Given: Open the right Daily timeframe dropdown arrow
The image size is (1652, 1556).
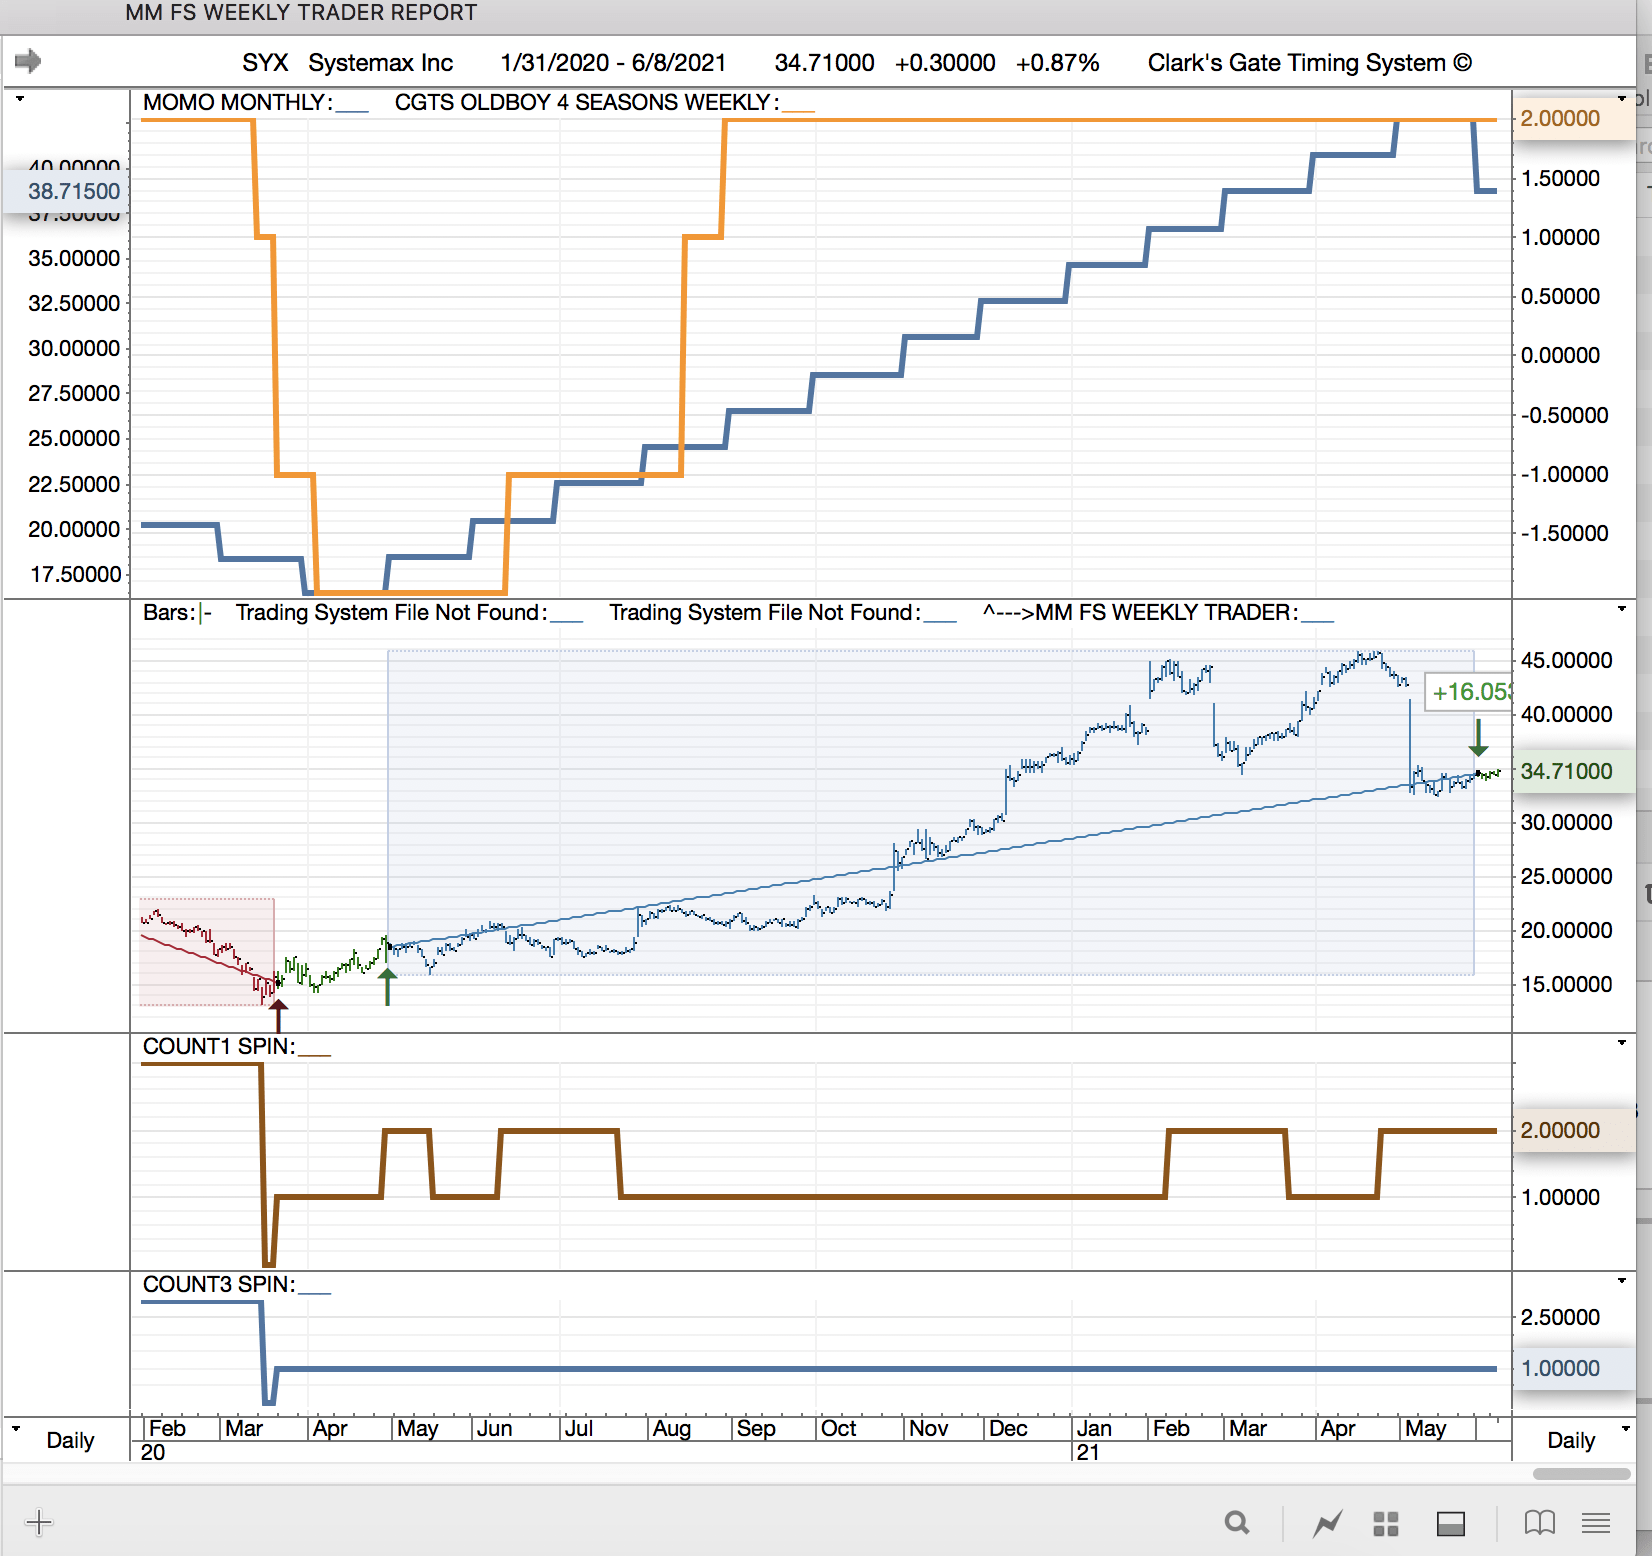Looking at the screenshot, I should pos(1625,1429).
